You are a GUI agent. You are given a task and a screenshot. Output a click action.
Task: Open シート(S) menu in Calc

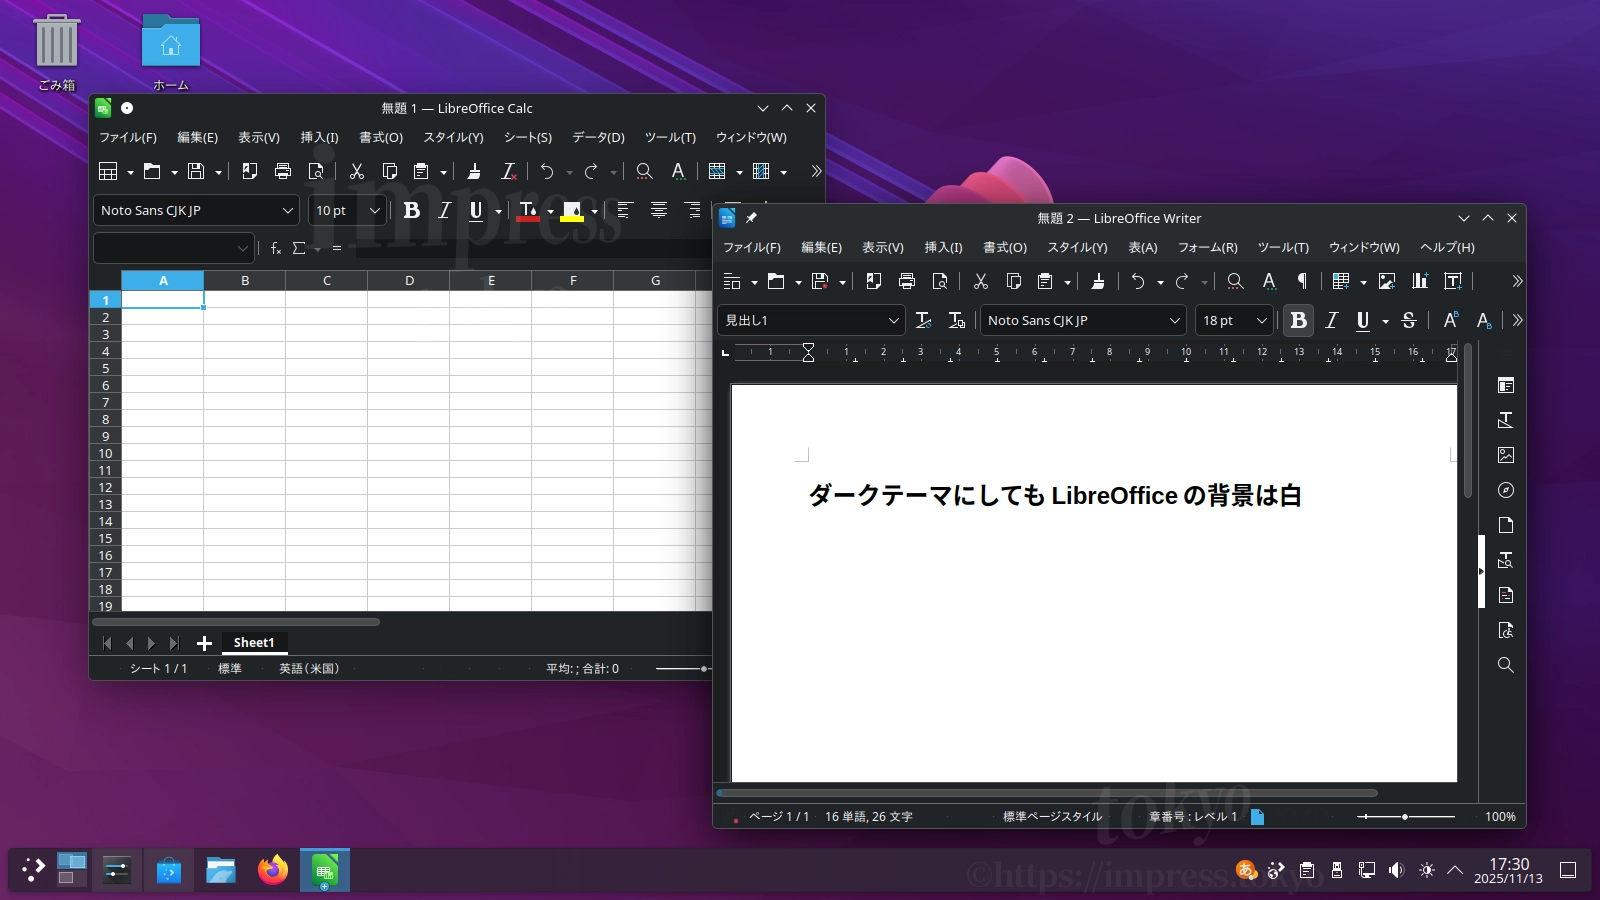click(x=528, y=137)
